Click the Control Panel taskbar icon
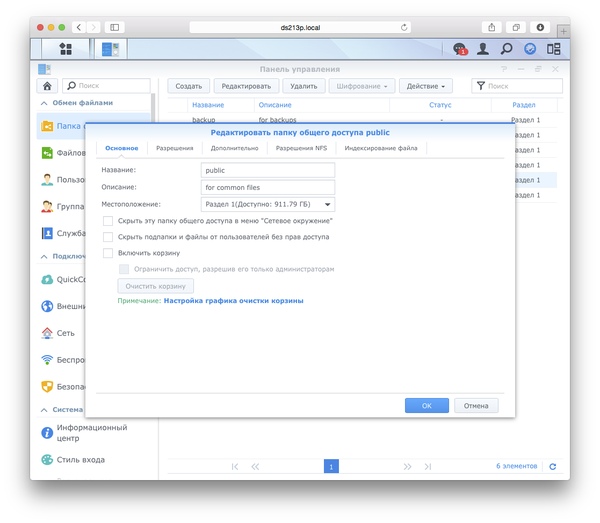 [110, 49]
